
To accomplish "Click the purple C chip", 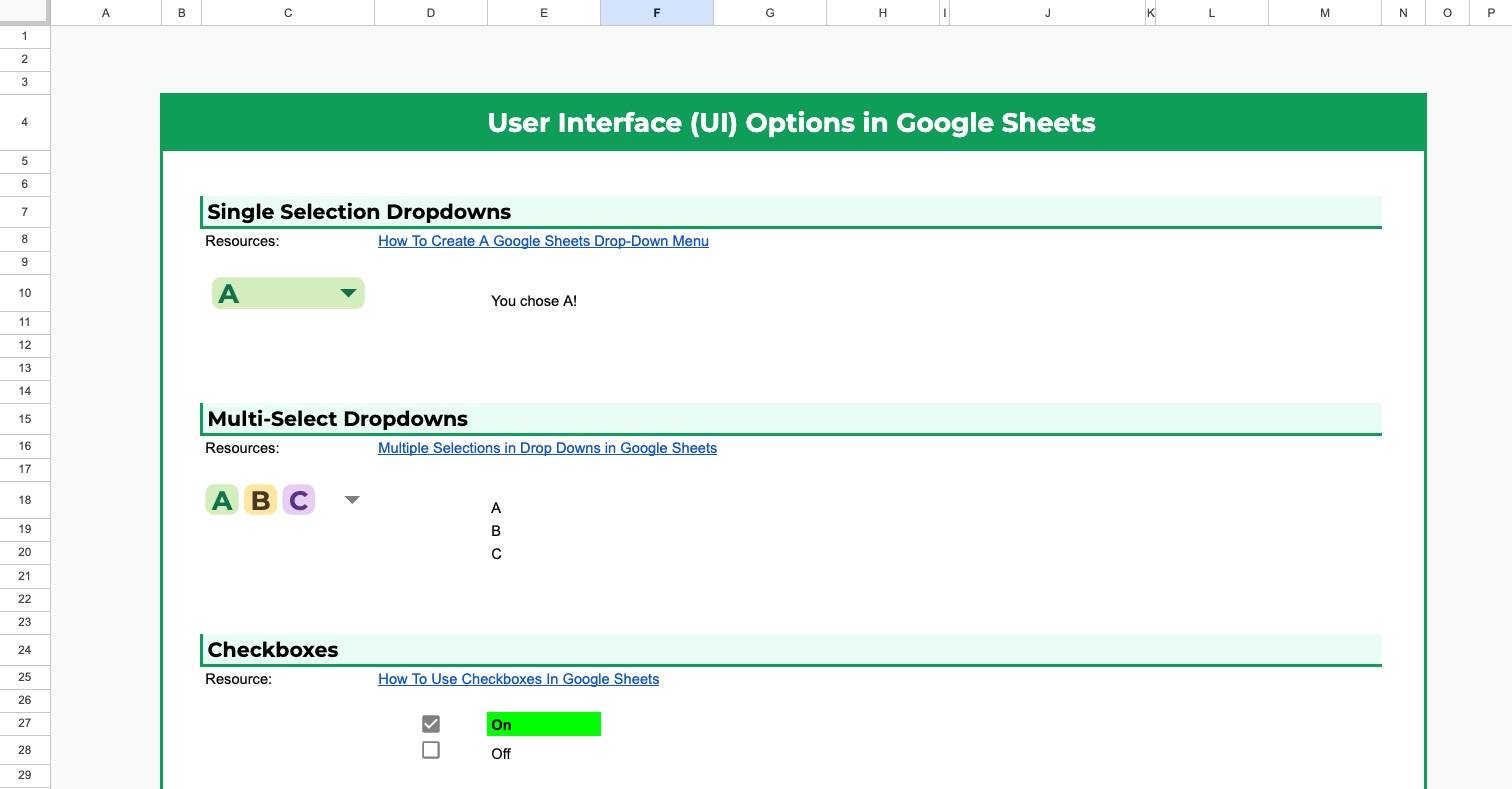I will [x=298, y=500].
